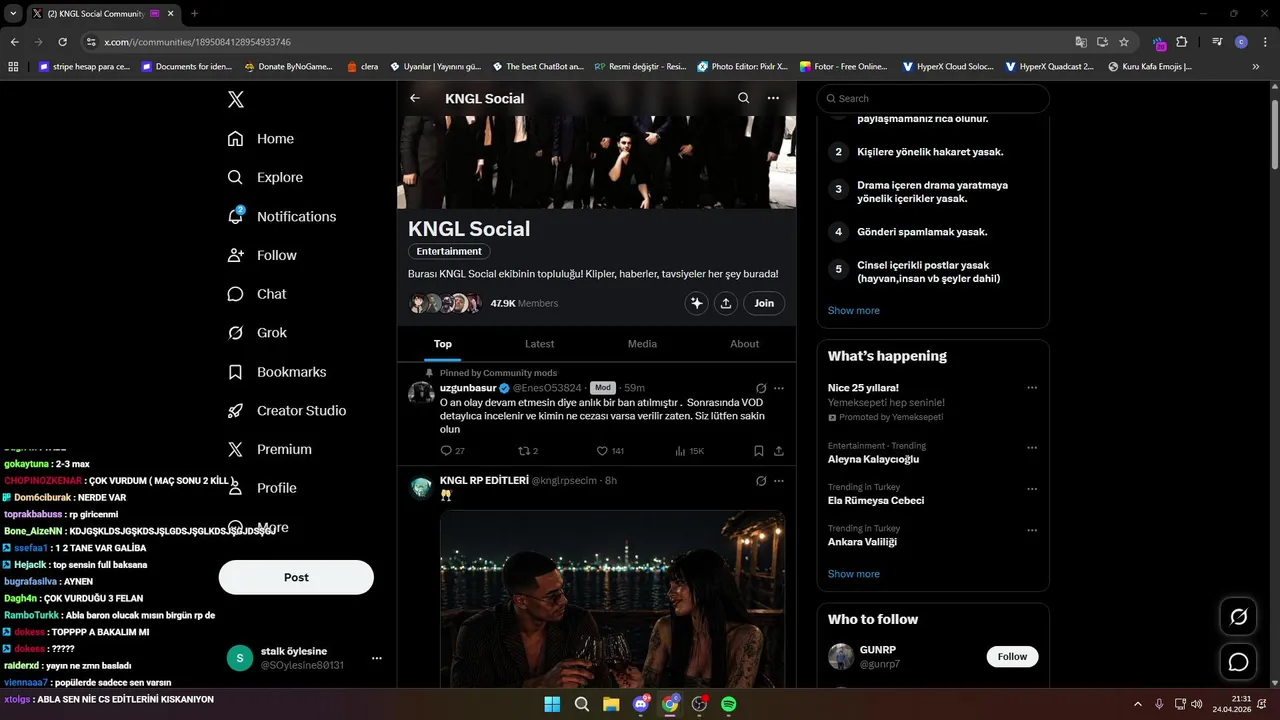Open options for Ela Rümeysa Cebeci trend
This screenshot has width=1280, height=720.
coord(1032,489)
